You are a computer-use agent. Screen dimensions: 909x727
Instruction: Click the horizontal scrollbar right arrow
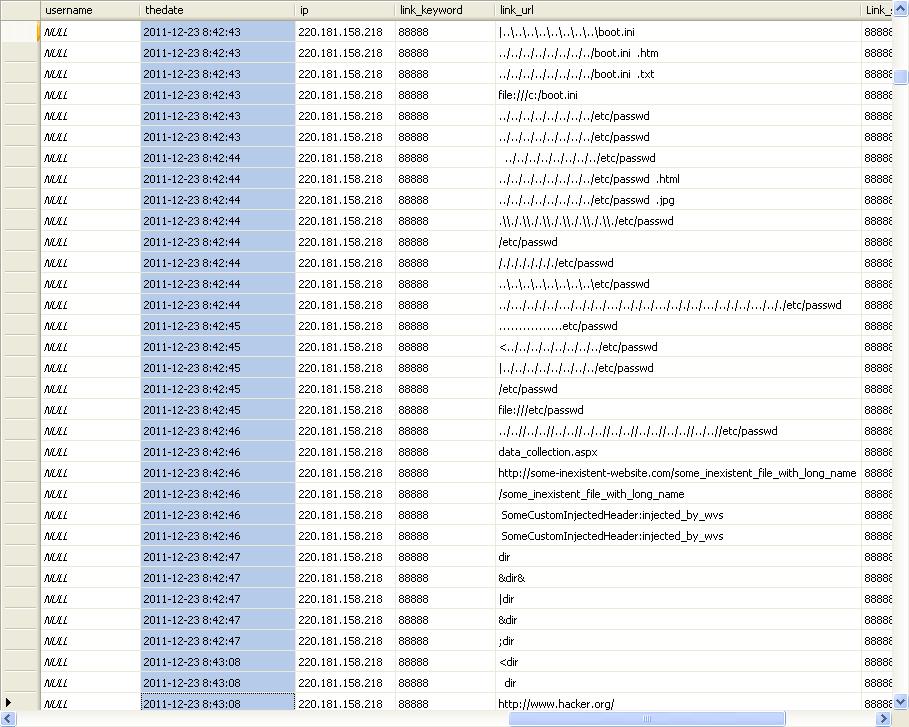(884, 719)
